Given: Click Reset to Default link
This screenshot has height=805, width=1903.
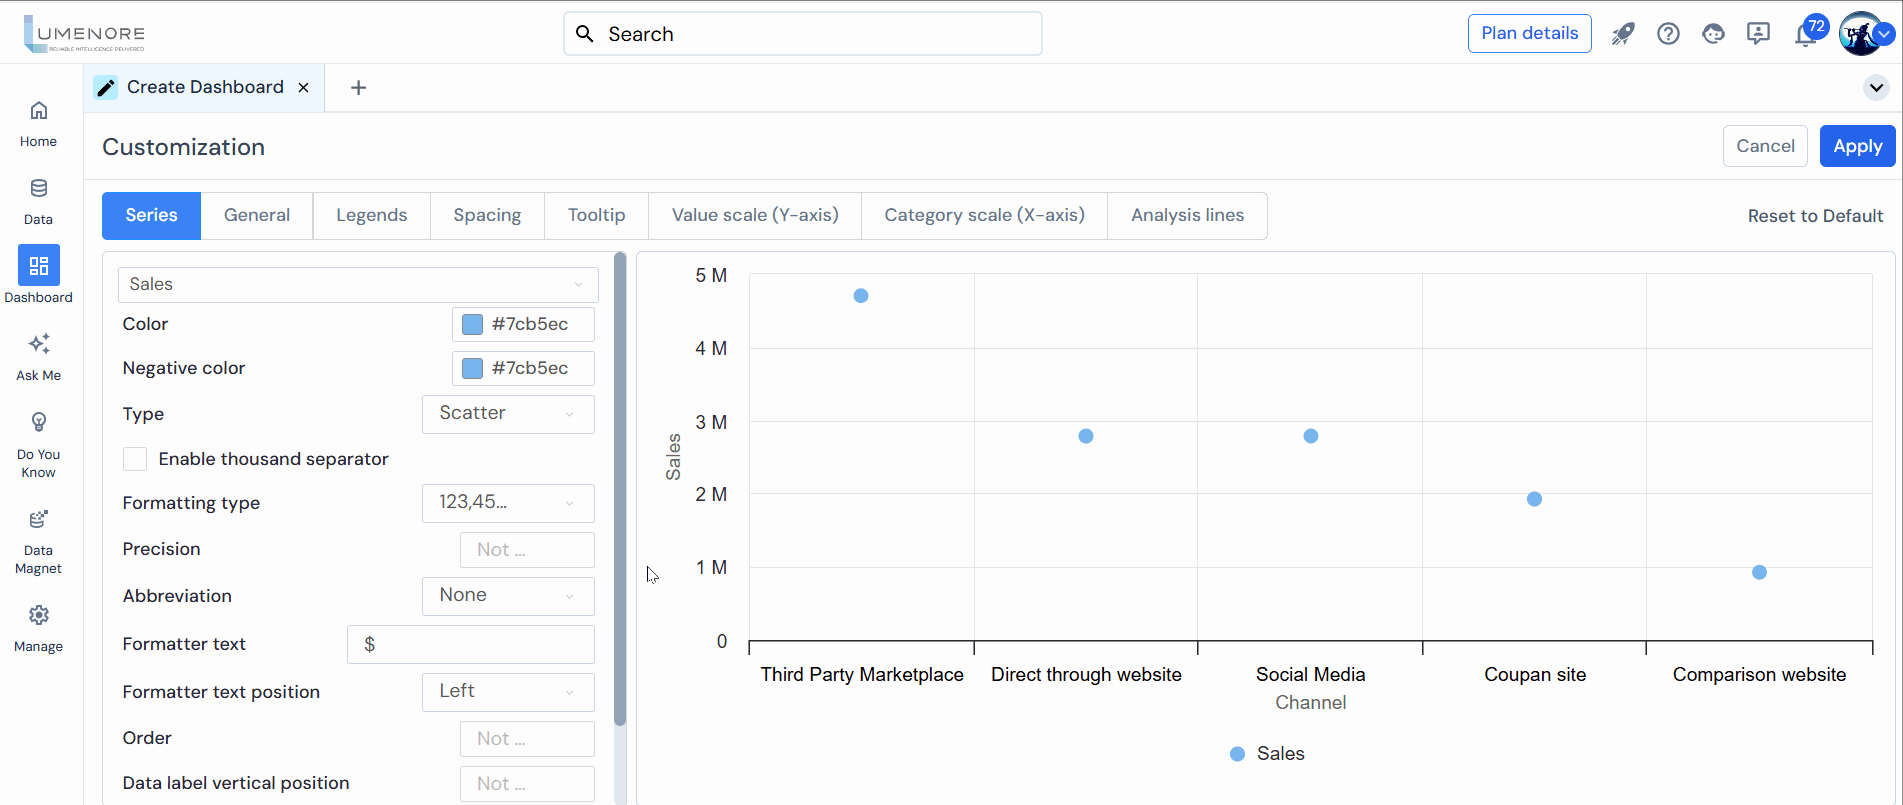Looking at the screenshot, I should (x=1815, y=216).
